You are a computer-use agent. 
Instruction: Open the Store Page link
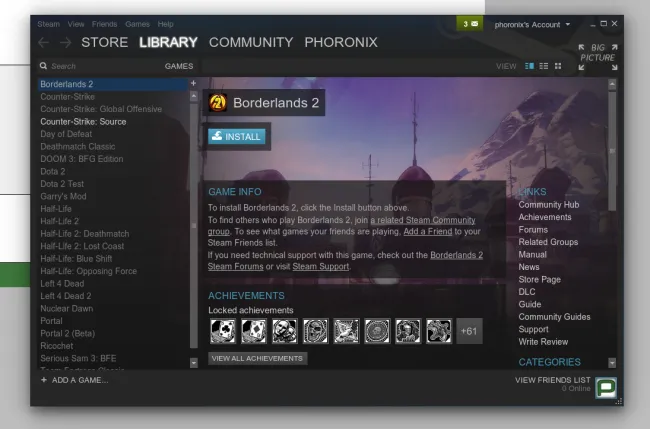[x=539, y=279]
